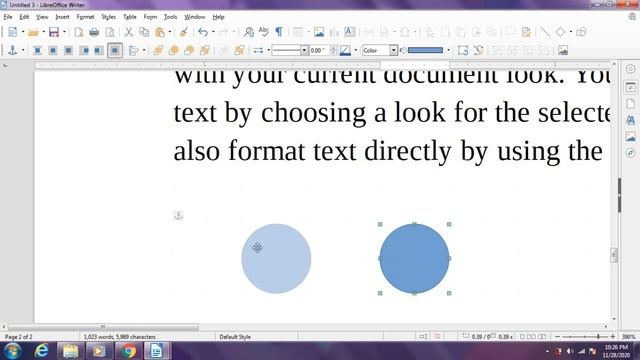
Task: Click the anchor icon in drawing toolbar
Action: coord(13,50)
